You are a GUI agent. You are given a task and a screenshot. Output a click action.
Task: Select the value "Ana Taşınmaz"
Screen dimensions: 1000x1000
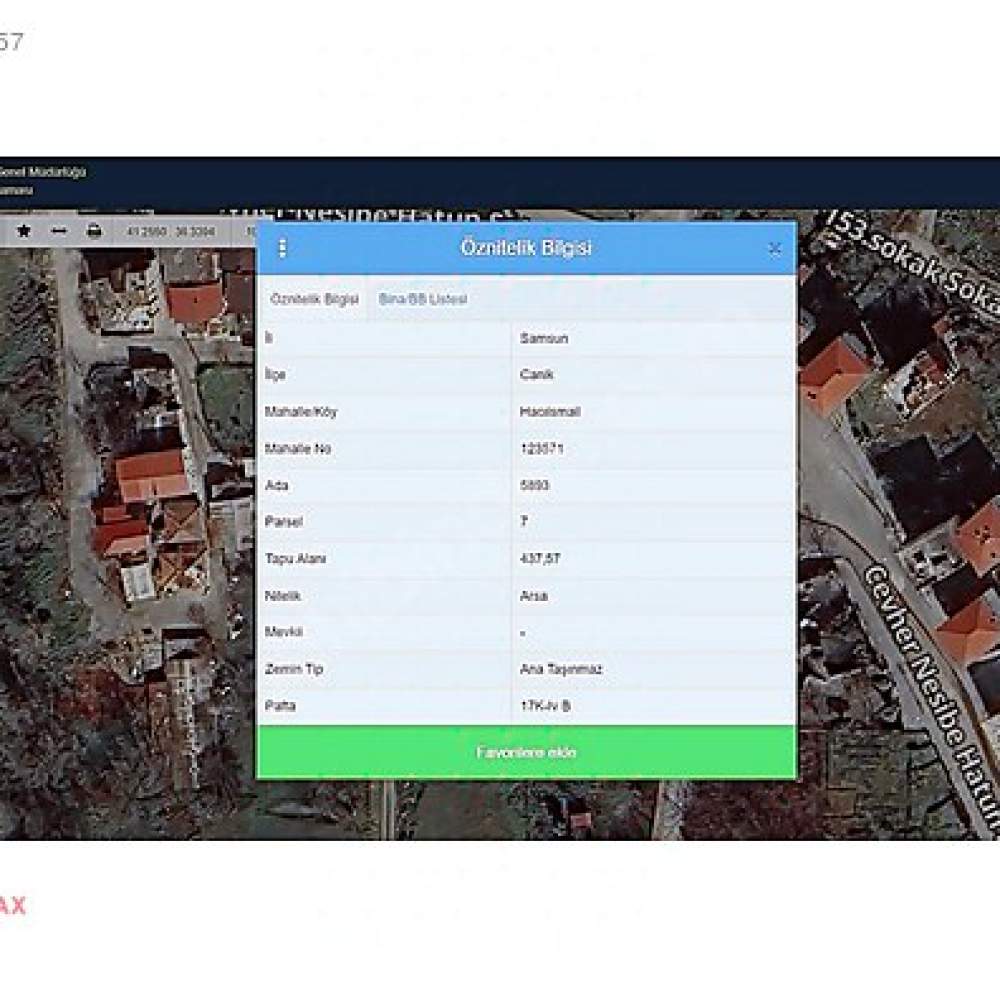[561, 669]
